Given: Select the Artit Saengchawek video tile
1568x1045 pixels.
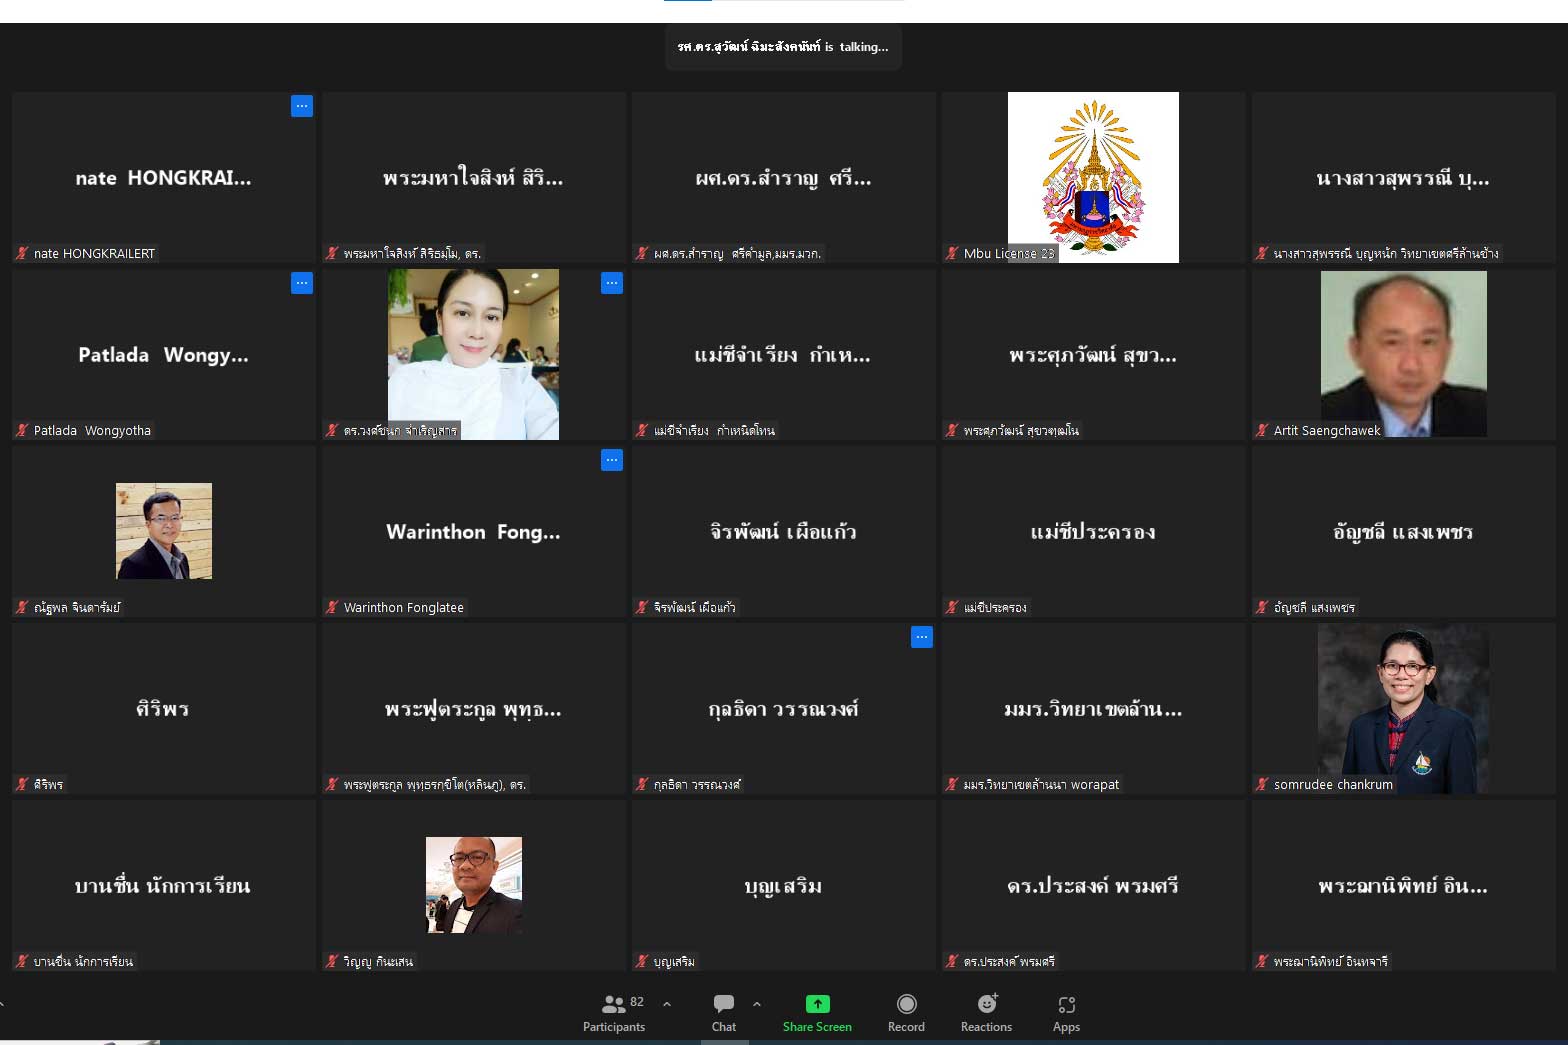Looking at the screenshot, I should 1403,354.
